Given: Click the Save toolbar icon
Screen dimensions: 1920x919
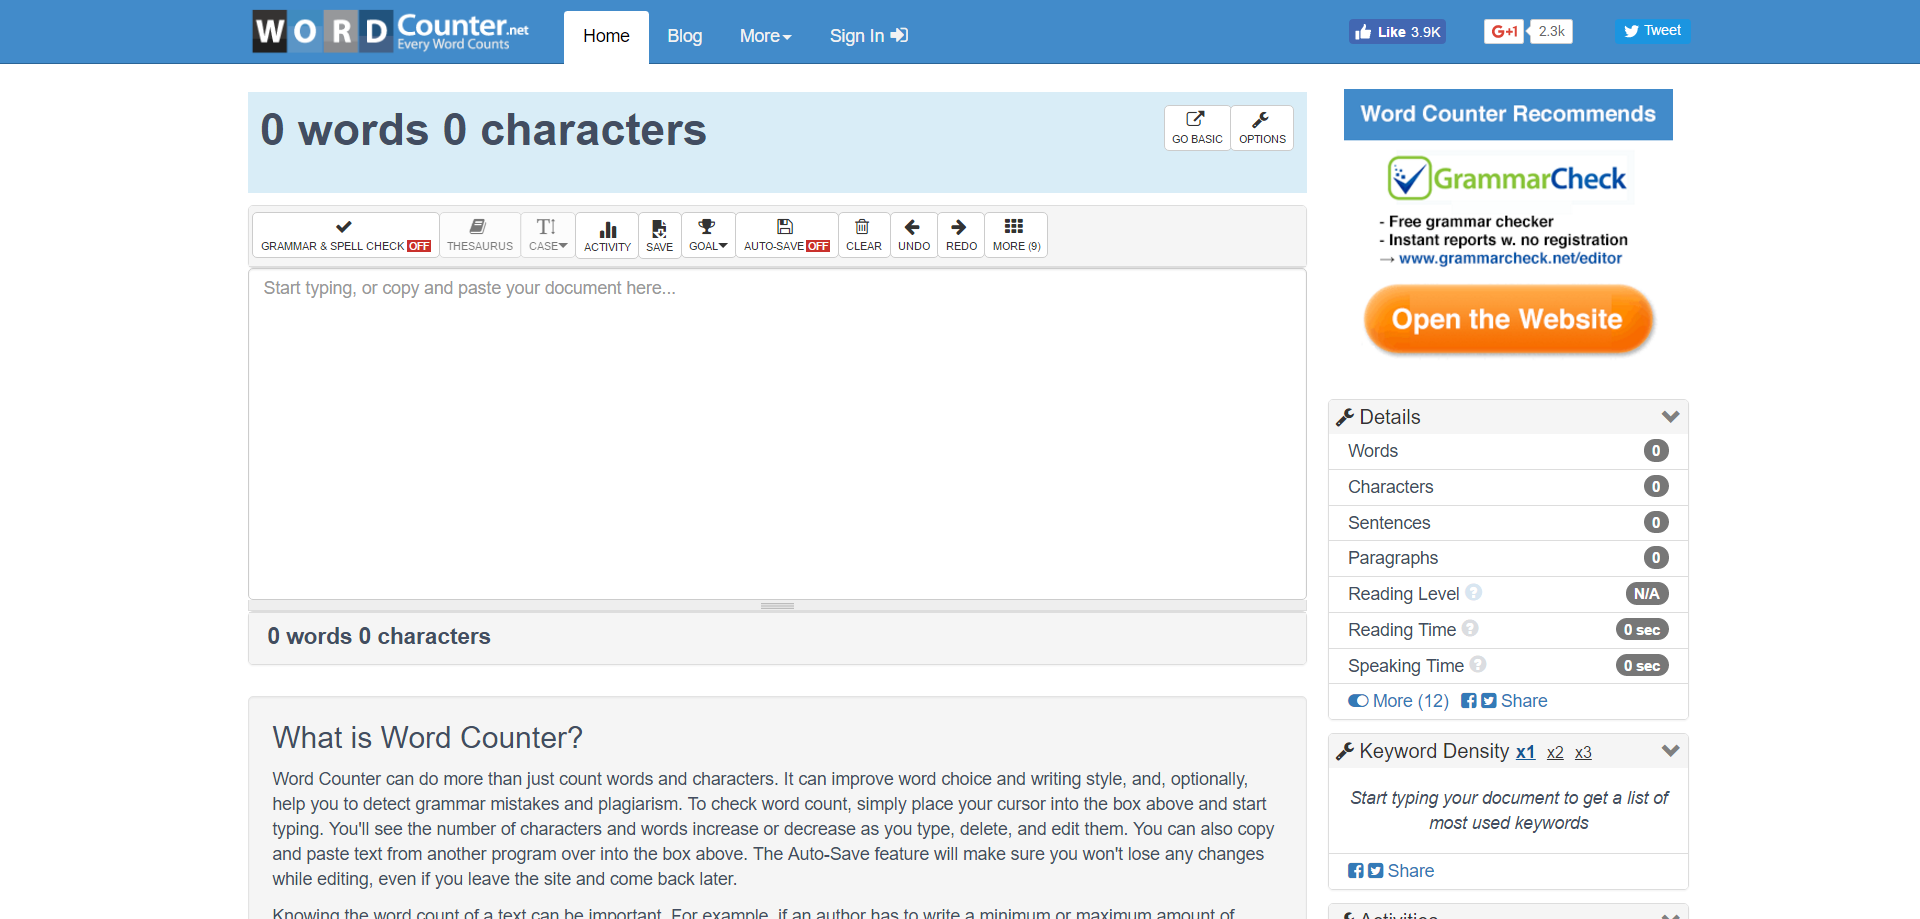Looking at the screenshot, I should point(660,235).
